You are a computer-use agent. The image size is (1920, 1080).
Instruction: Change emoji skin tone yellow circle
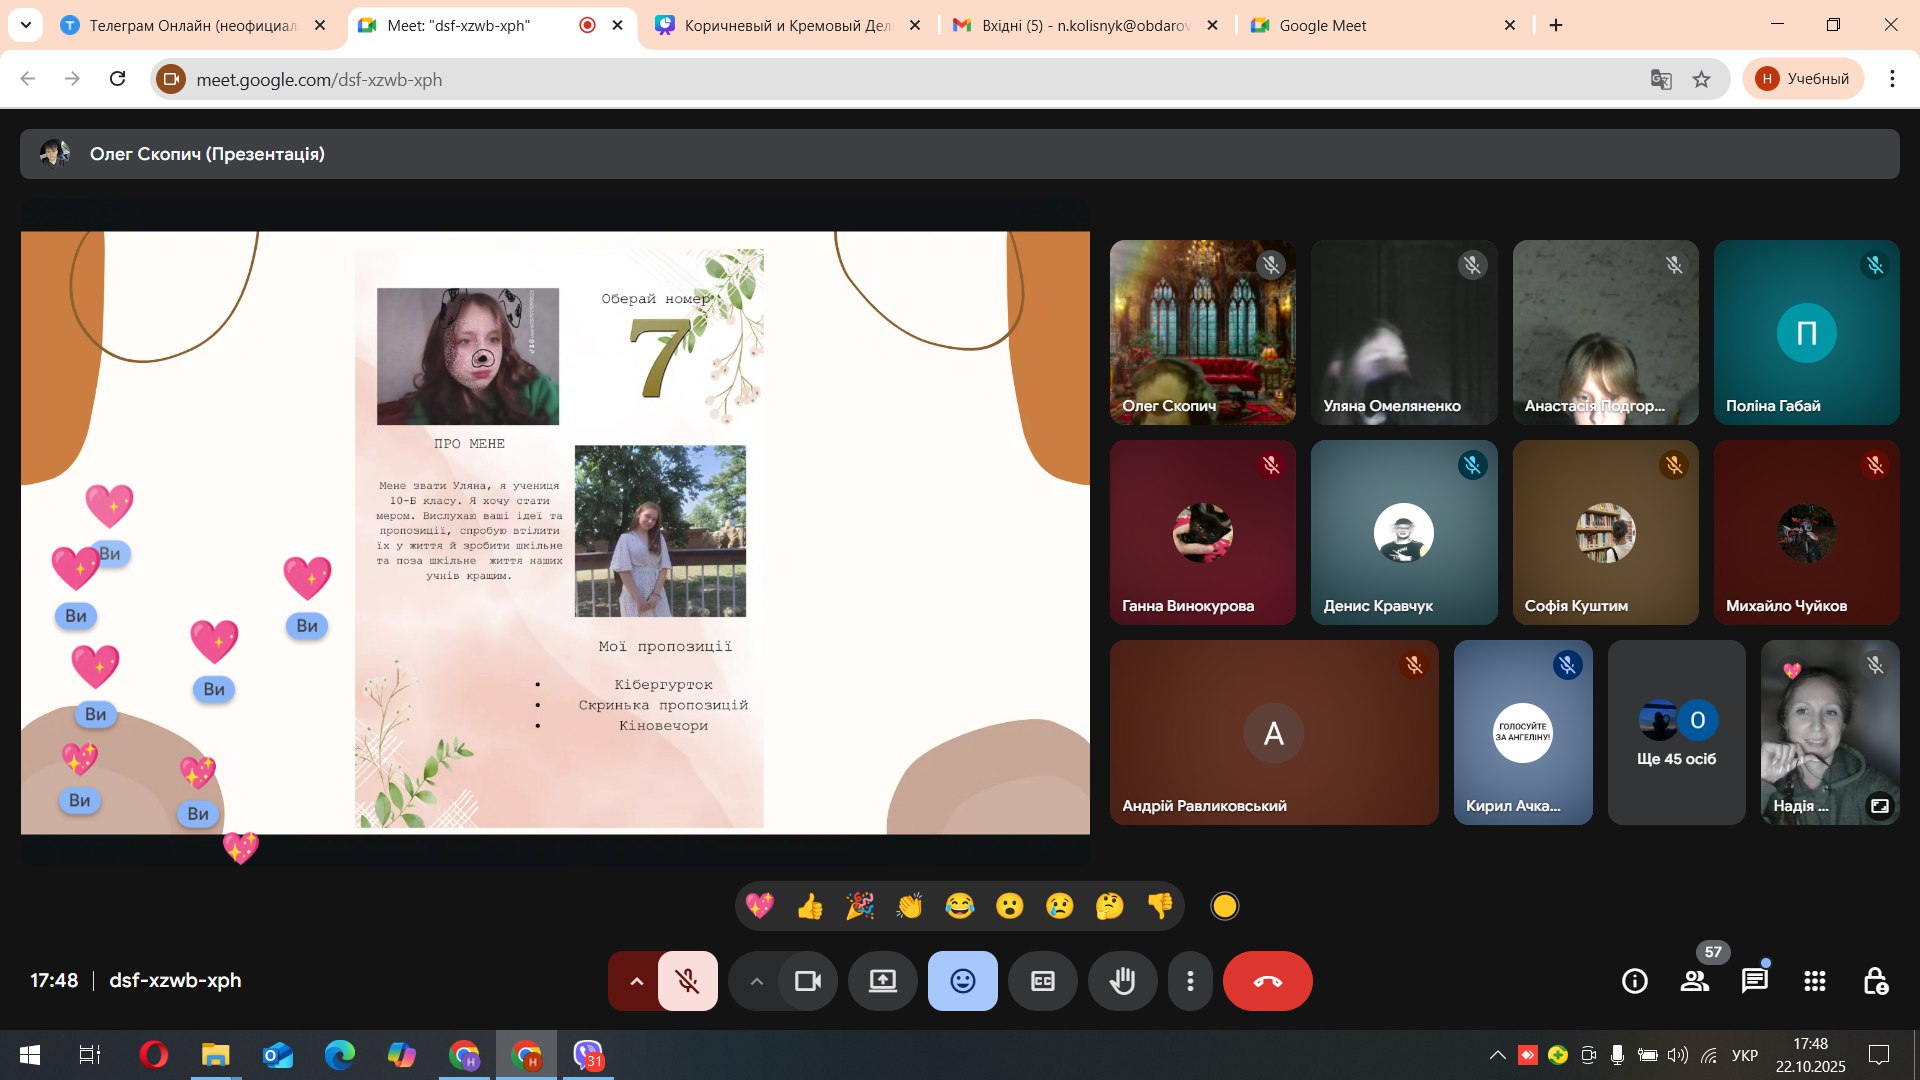pyautogui.click(x=1224, y=906)
